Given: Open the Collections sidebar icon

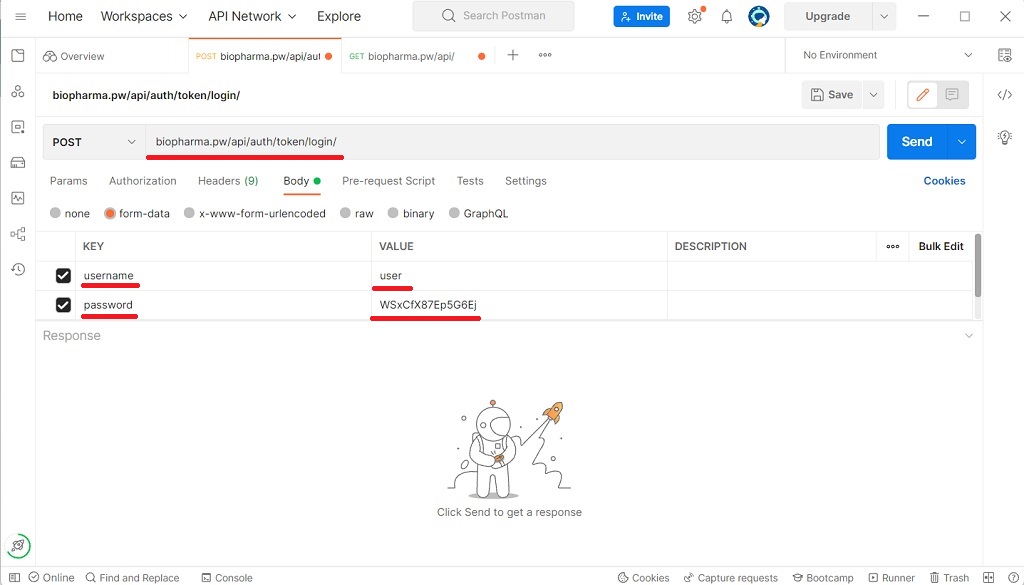Looking at the screenshot, I should (18, 56).
